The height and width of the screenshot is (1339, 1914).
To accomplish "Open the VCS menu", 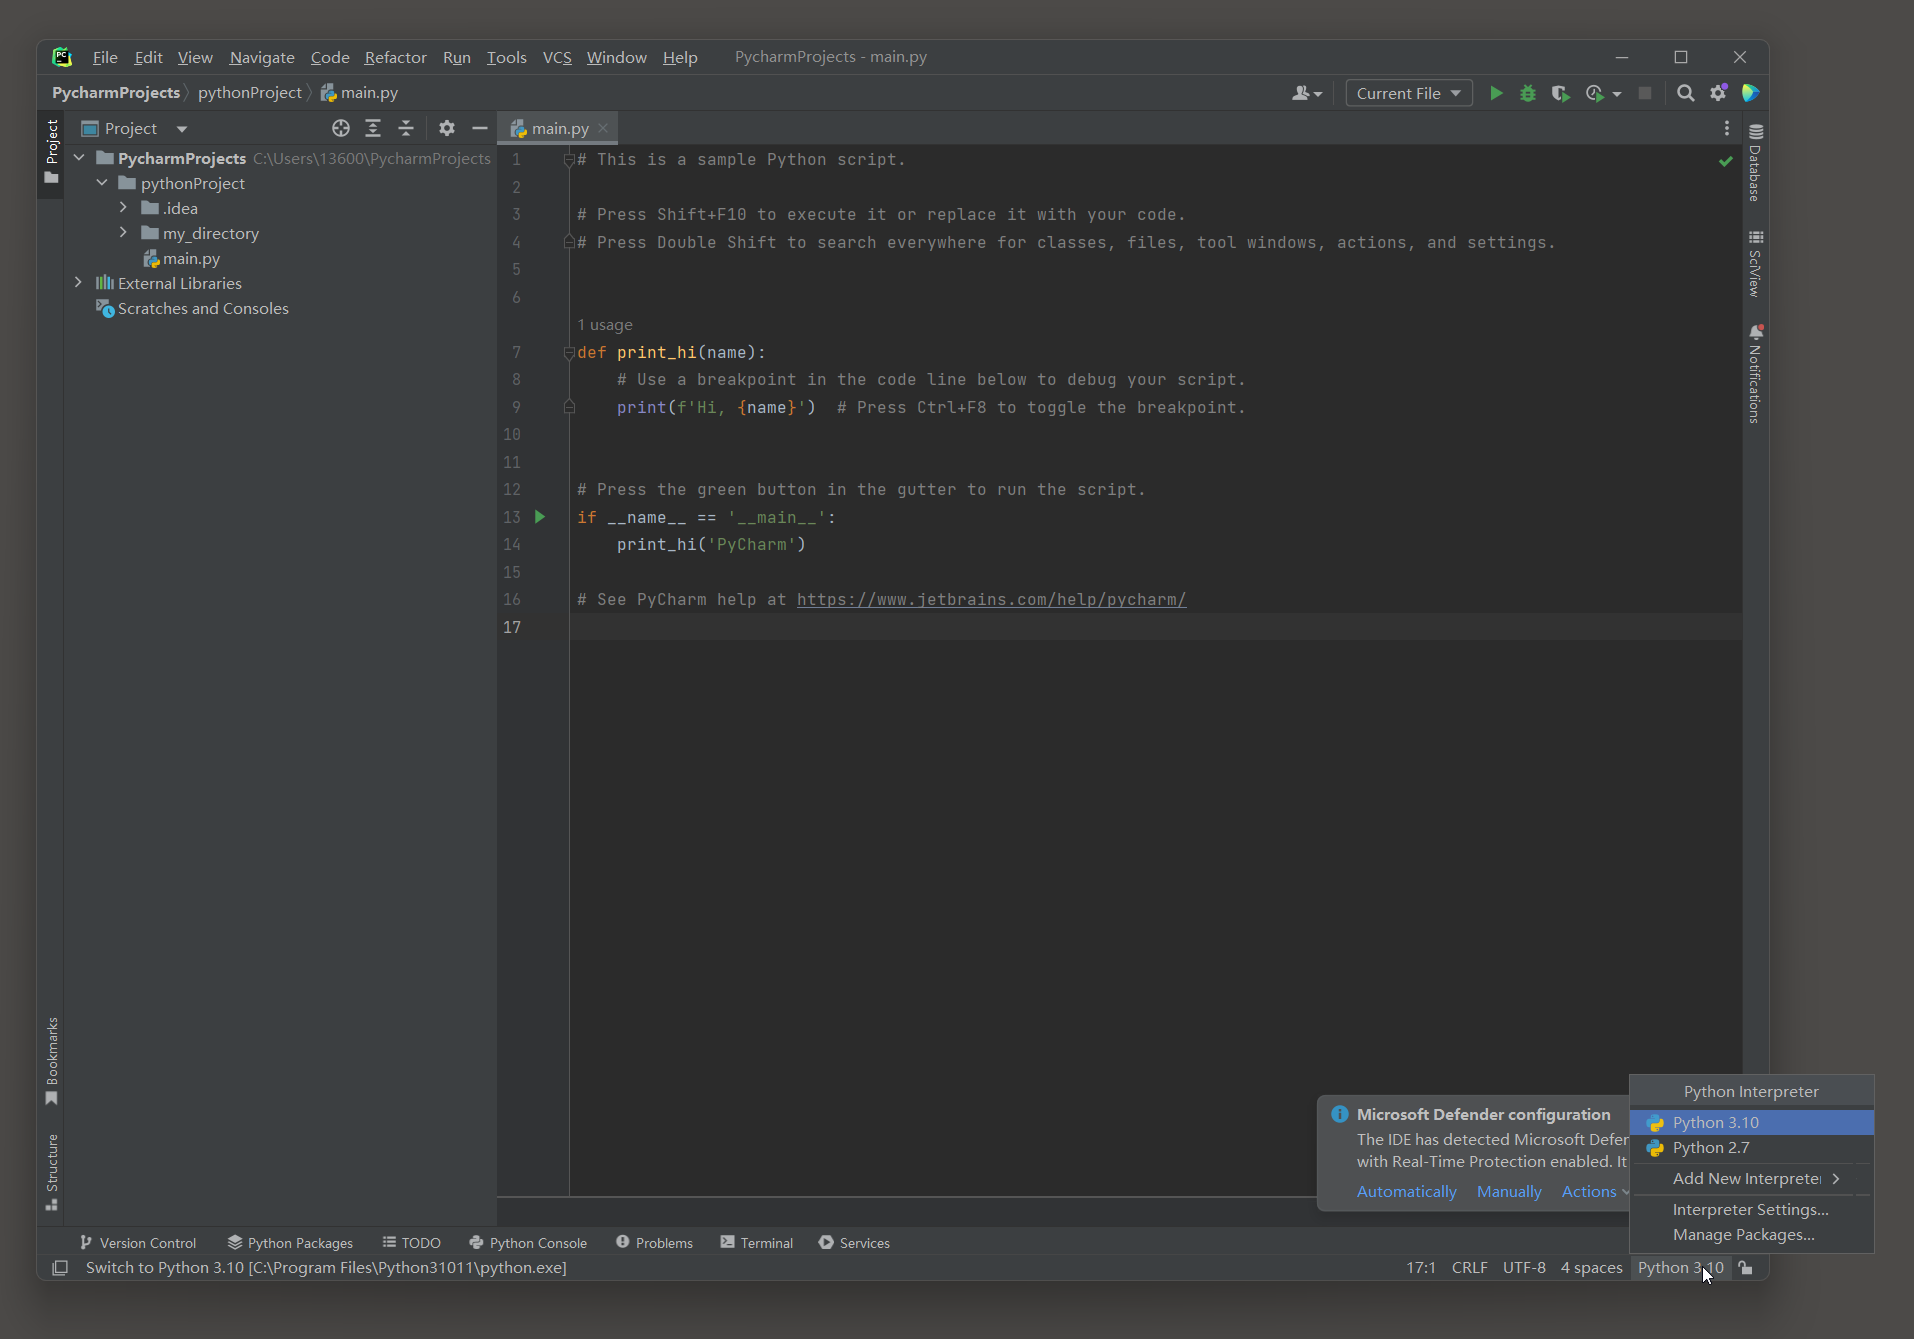I will click(x=557, y=57).
